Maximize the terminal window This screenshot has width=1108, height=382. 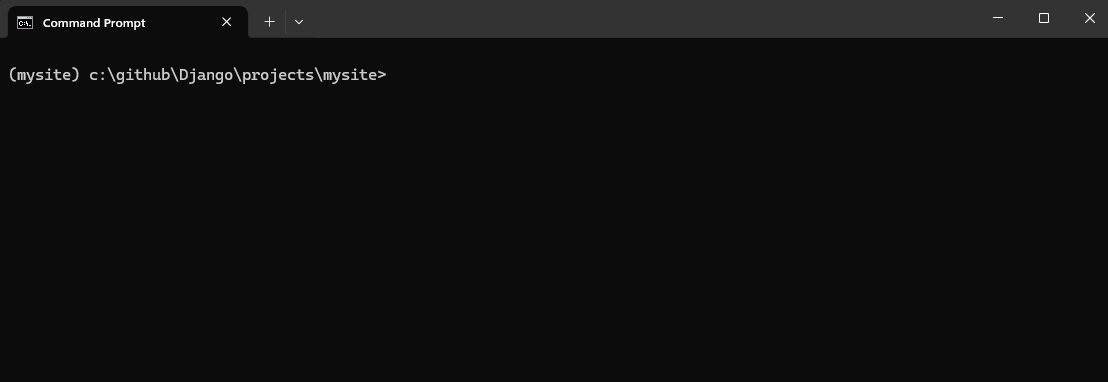click(1044, 18)
